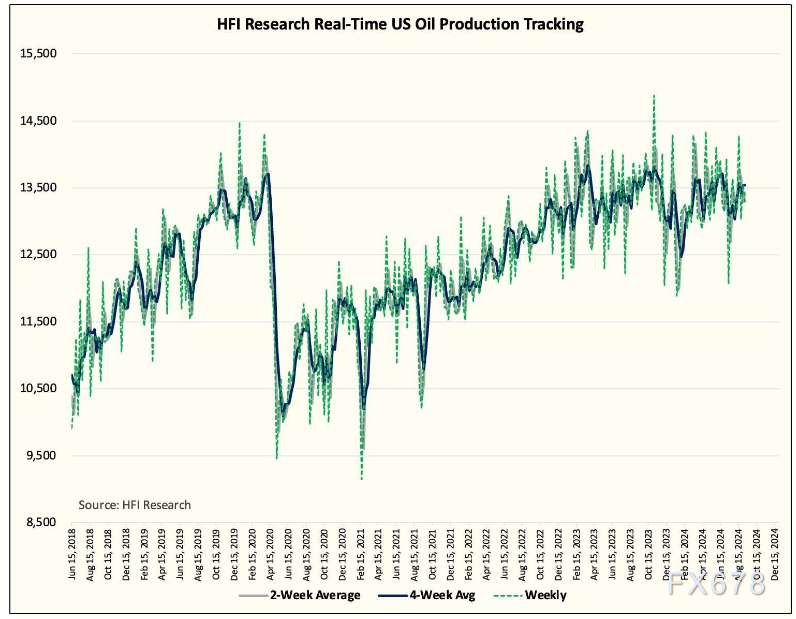Click the 'Source: HFI Research' note

(x=135, y=505)
